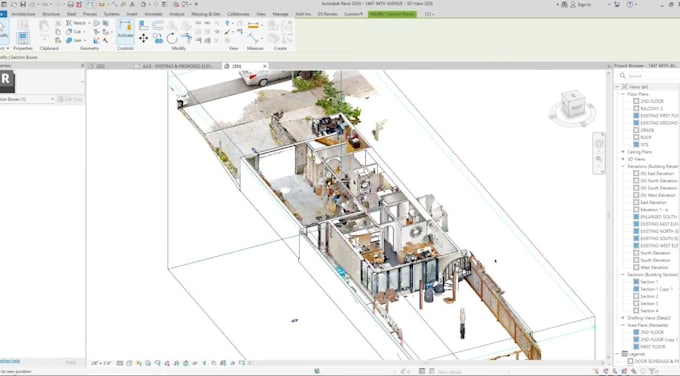The image size is (680, 376).
Task: Check the 2ND FLOOR floor plan box
Action: pos(636,101)
